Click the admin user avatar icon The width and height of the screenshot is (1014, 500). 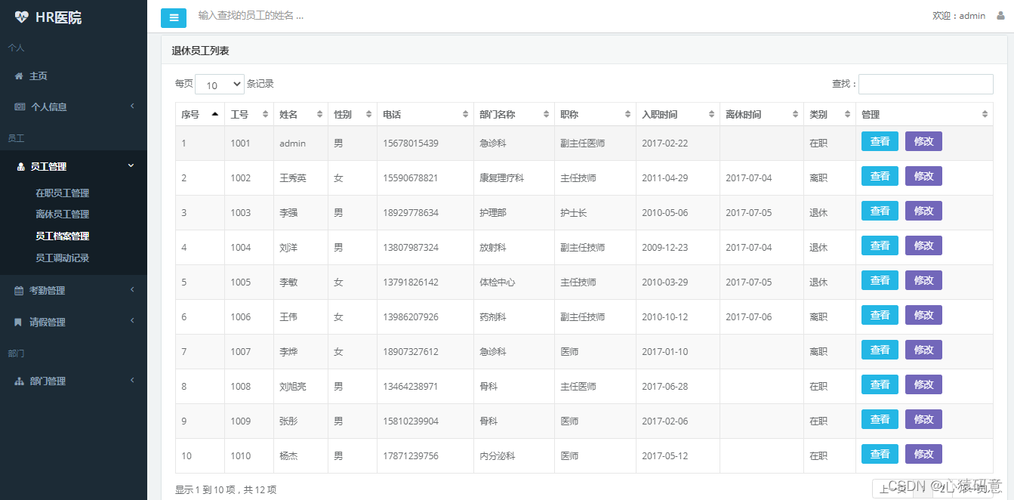[x=1000, y=16]
